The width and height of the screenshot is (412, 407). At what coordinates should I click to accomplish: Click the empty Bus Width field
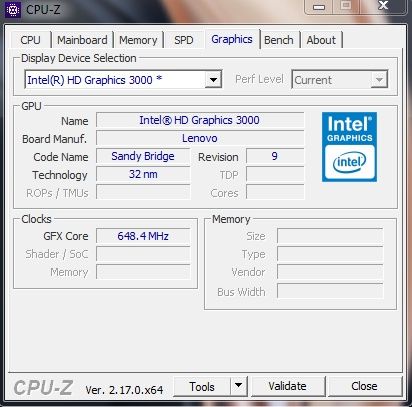tap(330, 292)
